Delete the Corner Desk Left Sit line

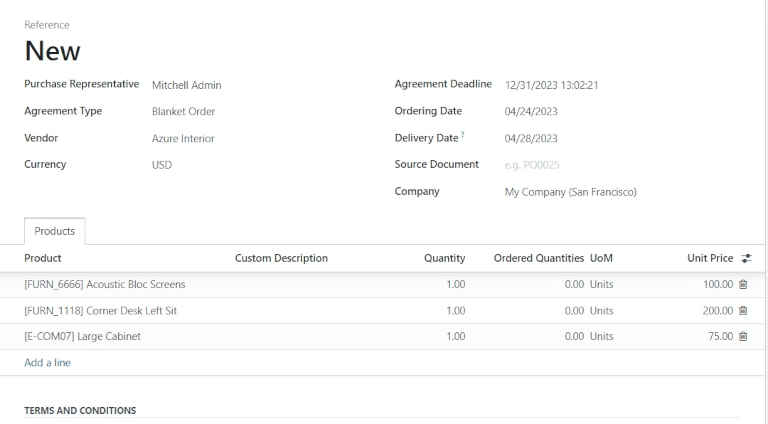coord(743,311)
